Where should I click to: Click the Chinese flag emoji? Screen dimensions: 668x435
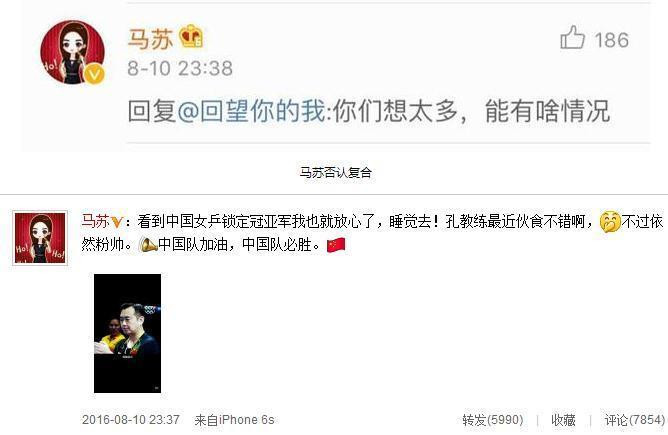336,245
